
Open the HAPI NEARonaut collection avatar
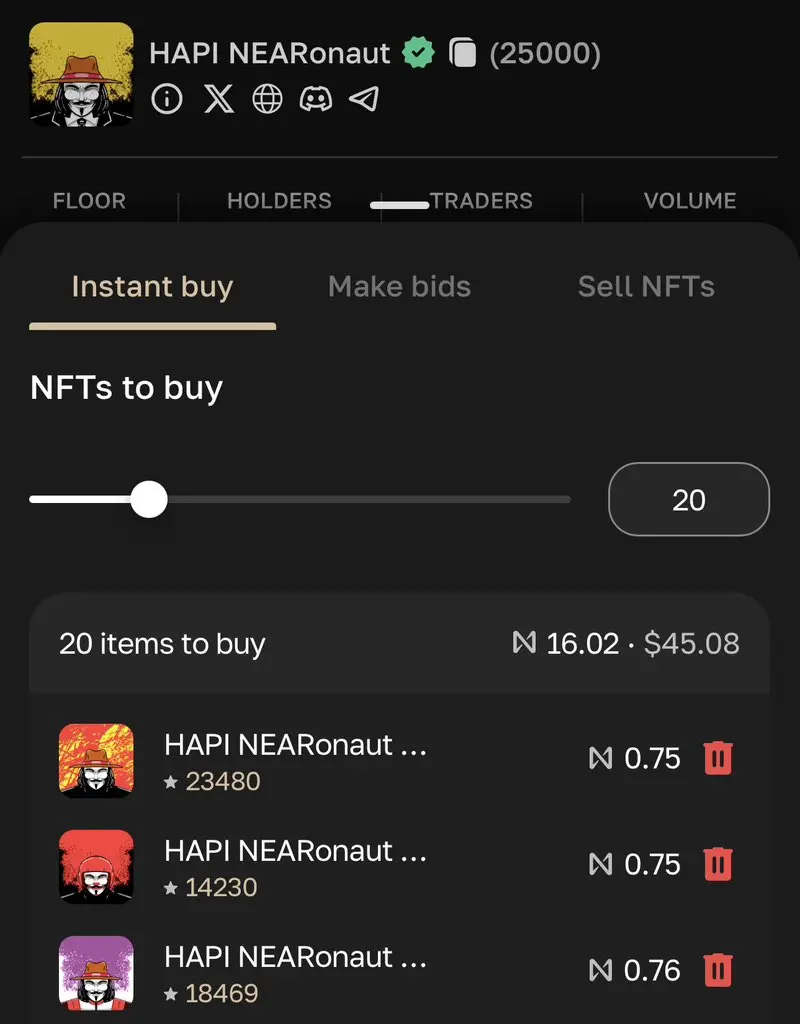pyautogui.click(x=82, y=74)
